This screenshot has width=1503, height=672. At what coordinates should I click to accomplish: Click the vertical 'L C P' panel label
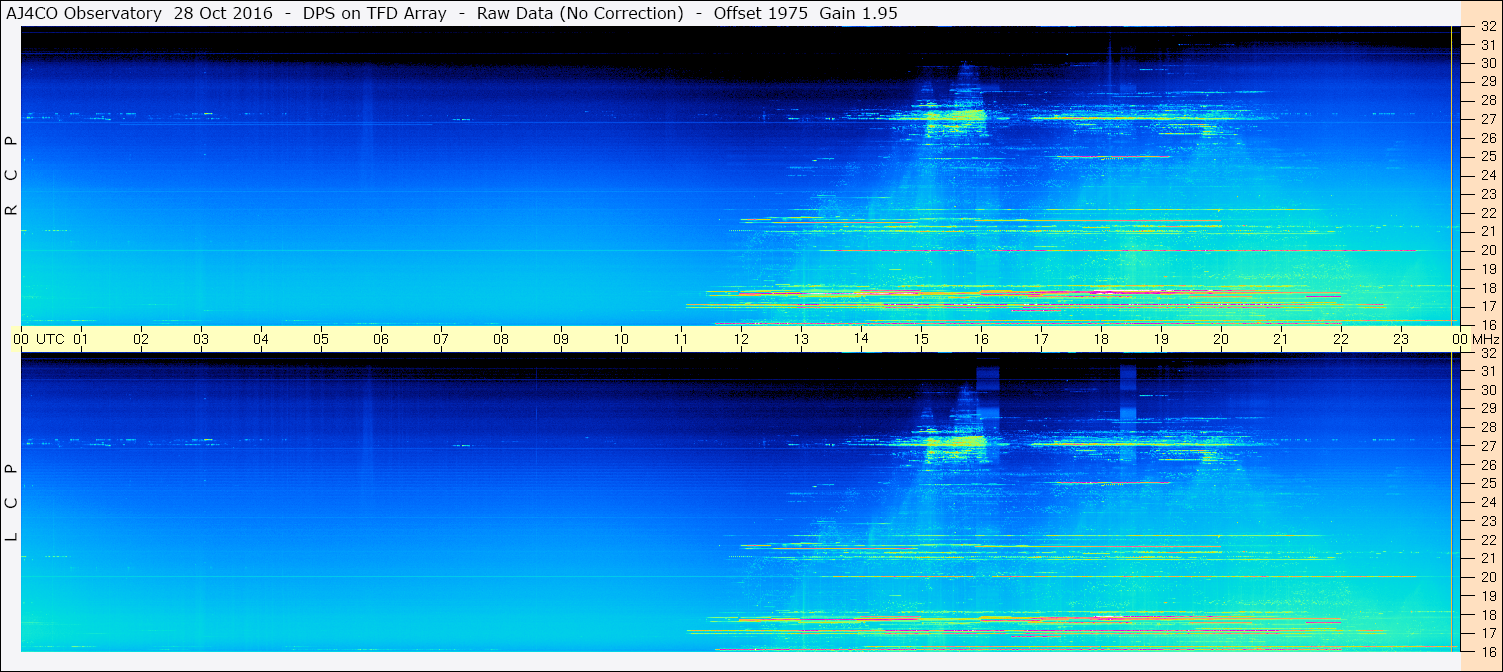[12, 503]
